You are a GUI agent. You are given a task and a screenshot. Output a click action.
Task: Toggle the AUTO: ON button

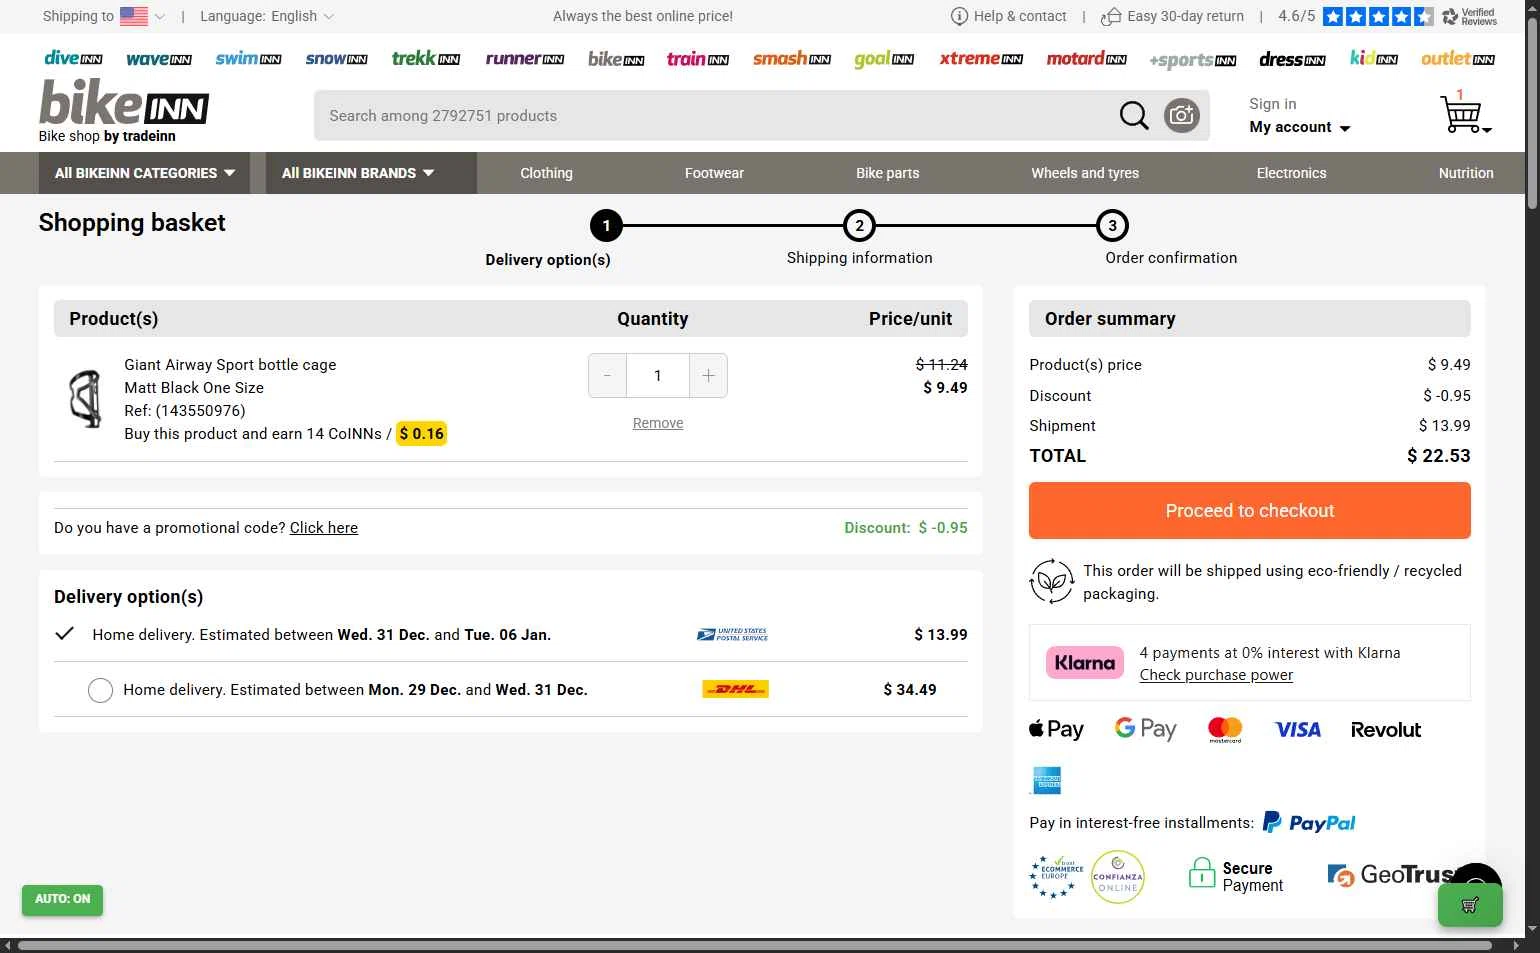pos(62,899)
